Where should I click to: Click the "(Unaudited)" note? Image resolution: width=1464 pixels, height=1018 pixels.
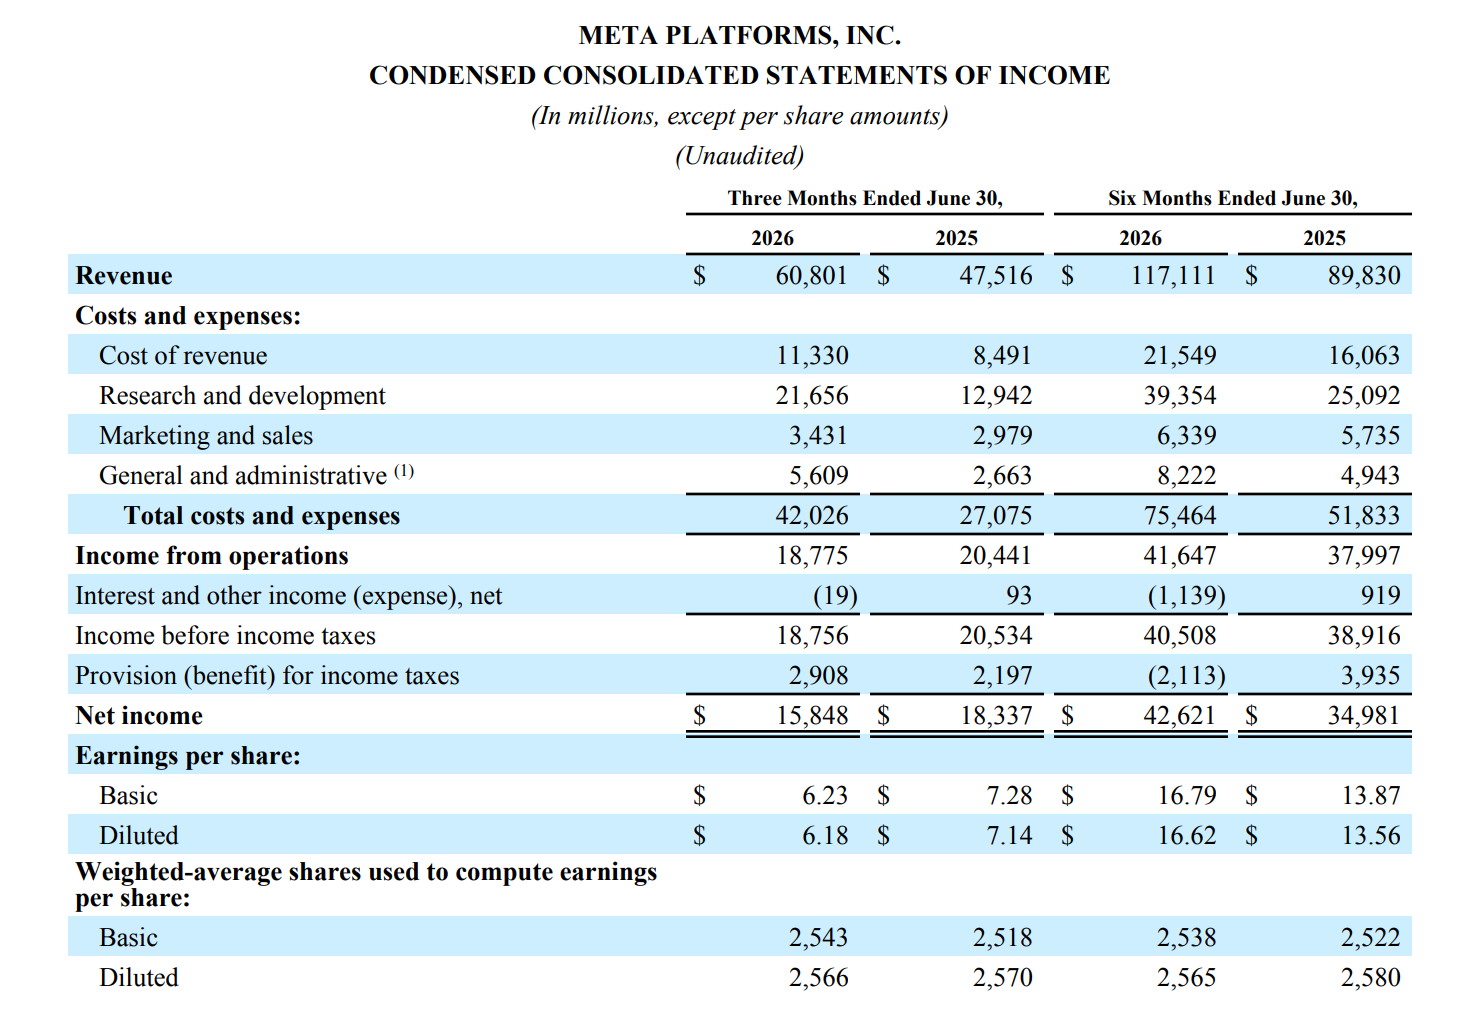coord(740,156)
